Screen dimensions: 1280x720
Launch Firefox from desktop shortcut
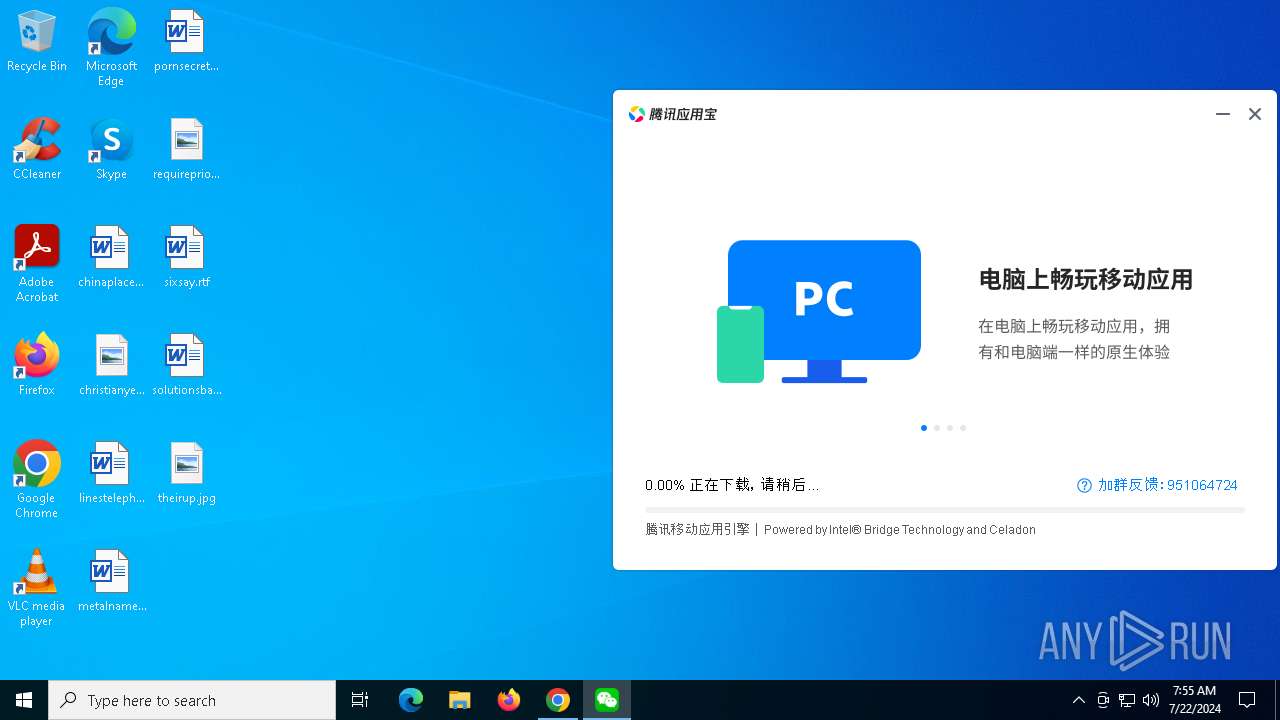point(37,365)
